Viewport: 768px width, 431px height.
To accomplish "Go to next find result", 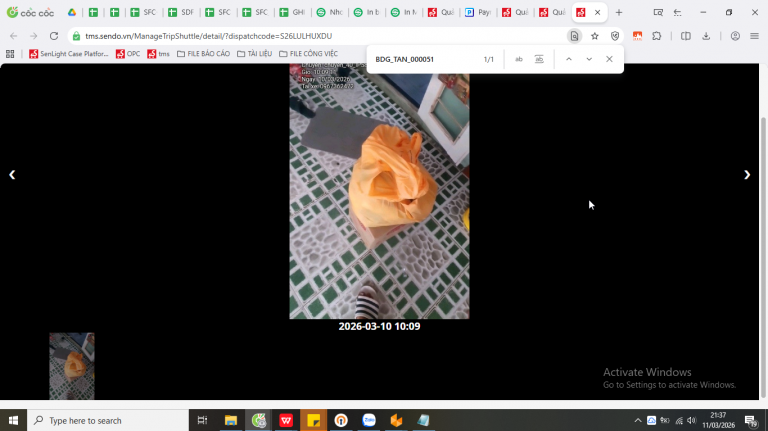I will tap(589, 59).
